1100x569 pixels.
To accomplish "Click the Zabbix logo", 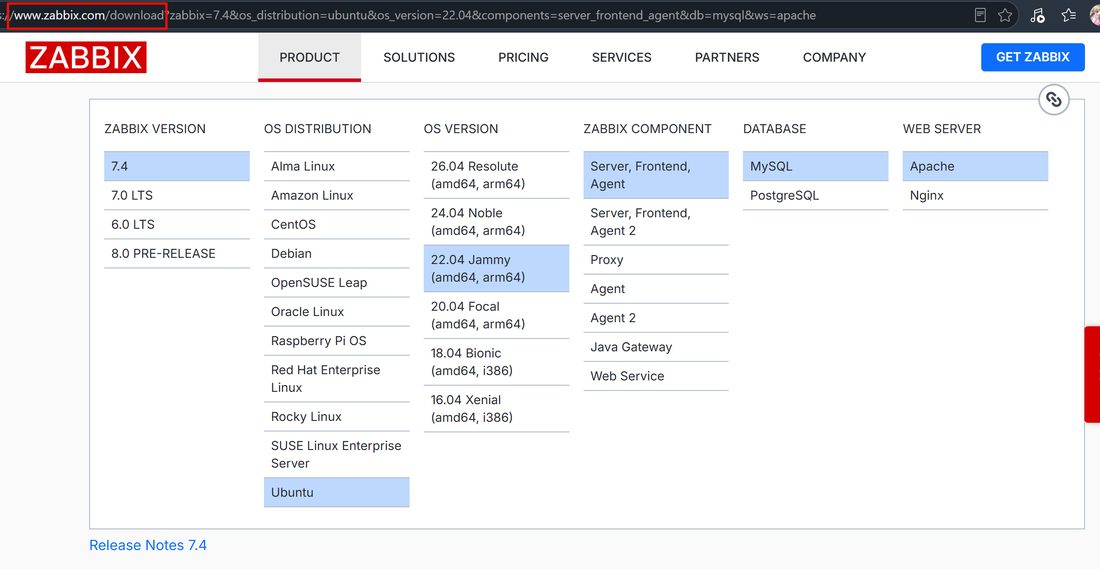I will pos(86,58).
